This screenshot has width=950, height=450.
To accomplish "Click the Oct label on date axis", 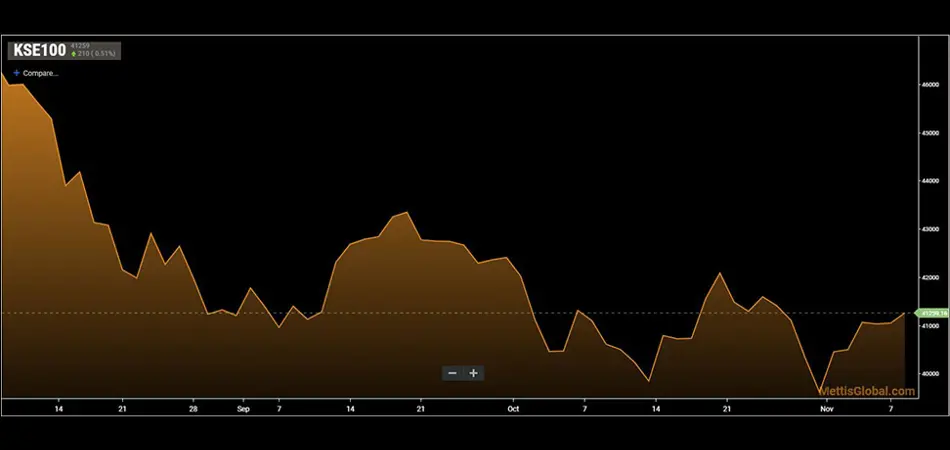I will (x=513, y=408).
